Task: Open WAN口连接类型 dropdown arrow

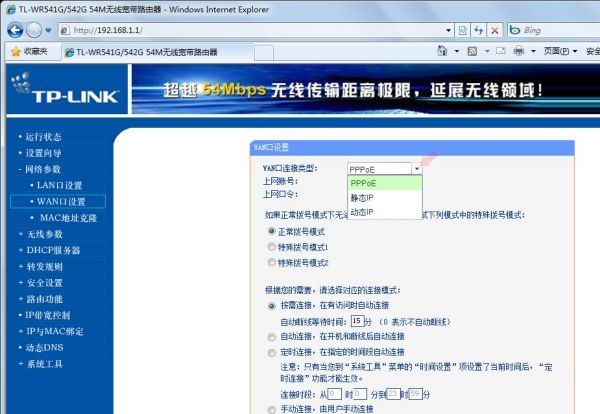Action: [416, 169]
